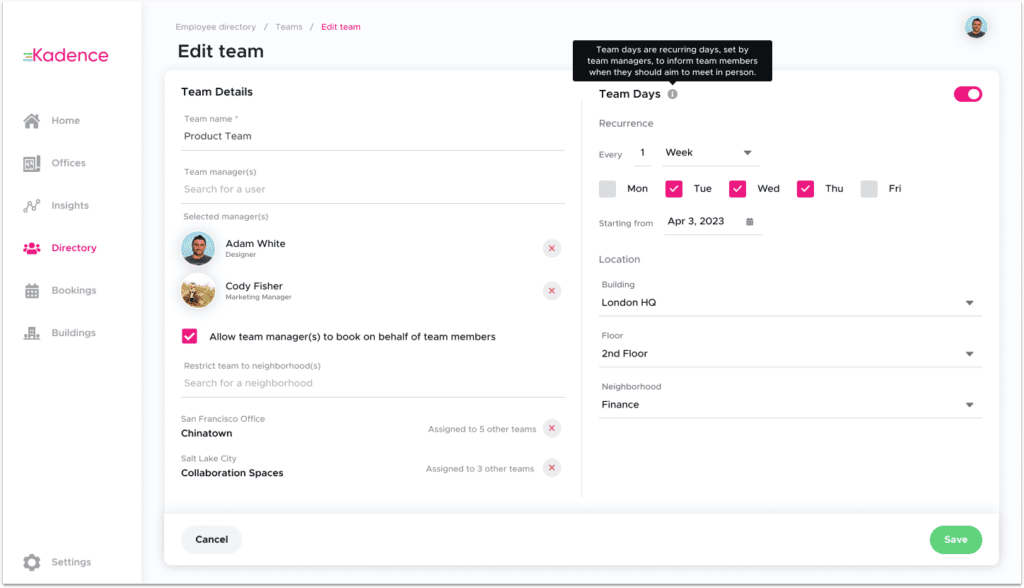This screenshot has width=1024, height=588.
Task: Click the Edit team breadcrumb
Action: (341, 27)
